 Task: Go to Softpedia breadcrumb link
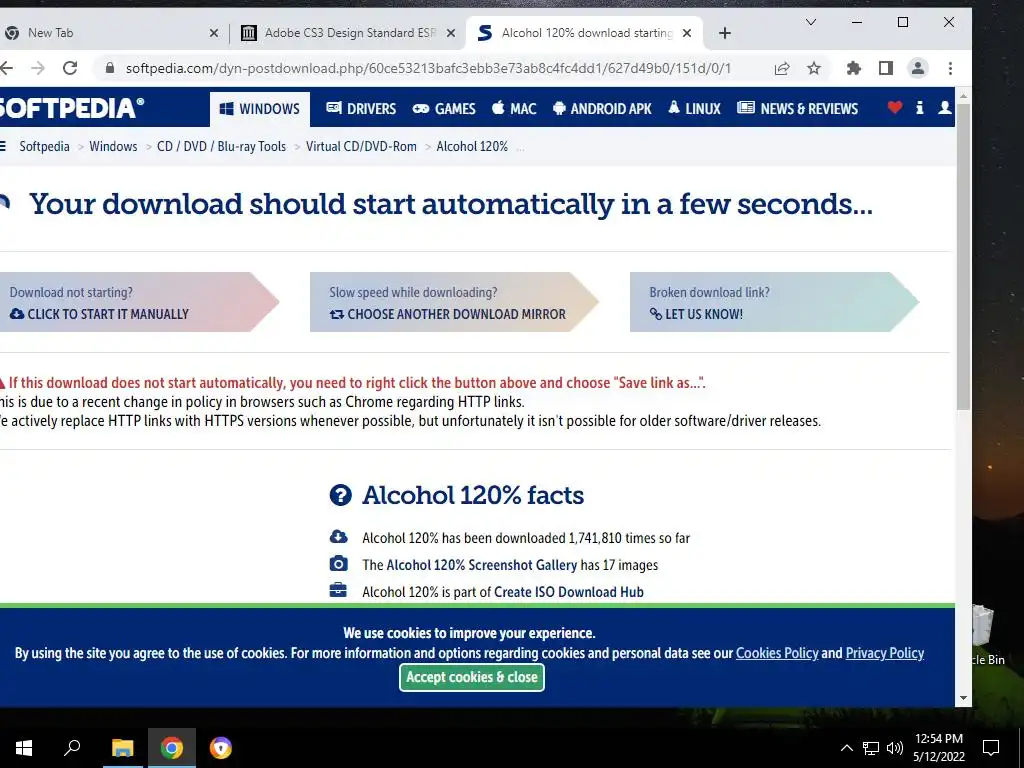click(44, 146)
